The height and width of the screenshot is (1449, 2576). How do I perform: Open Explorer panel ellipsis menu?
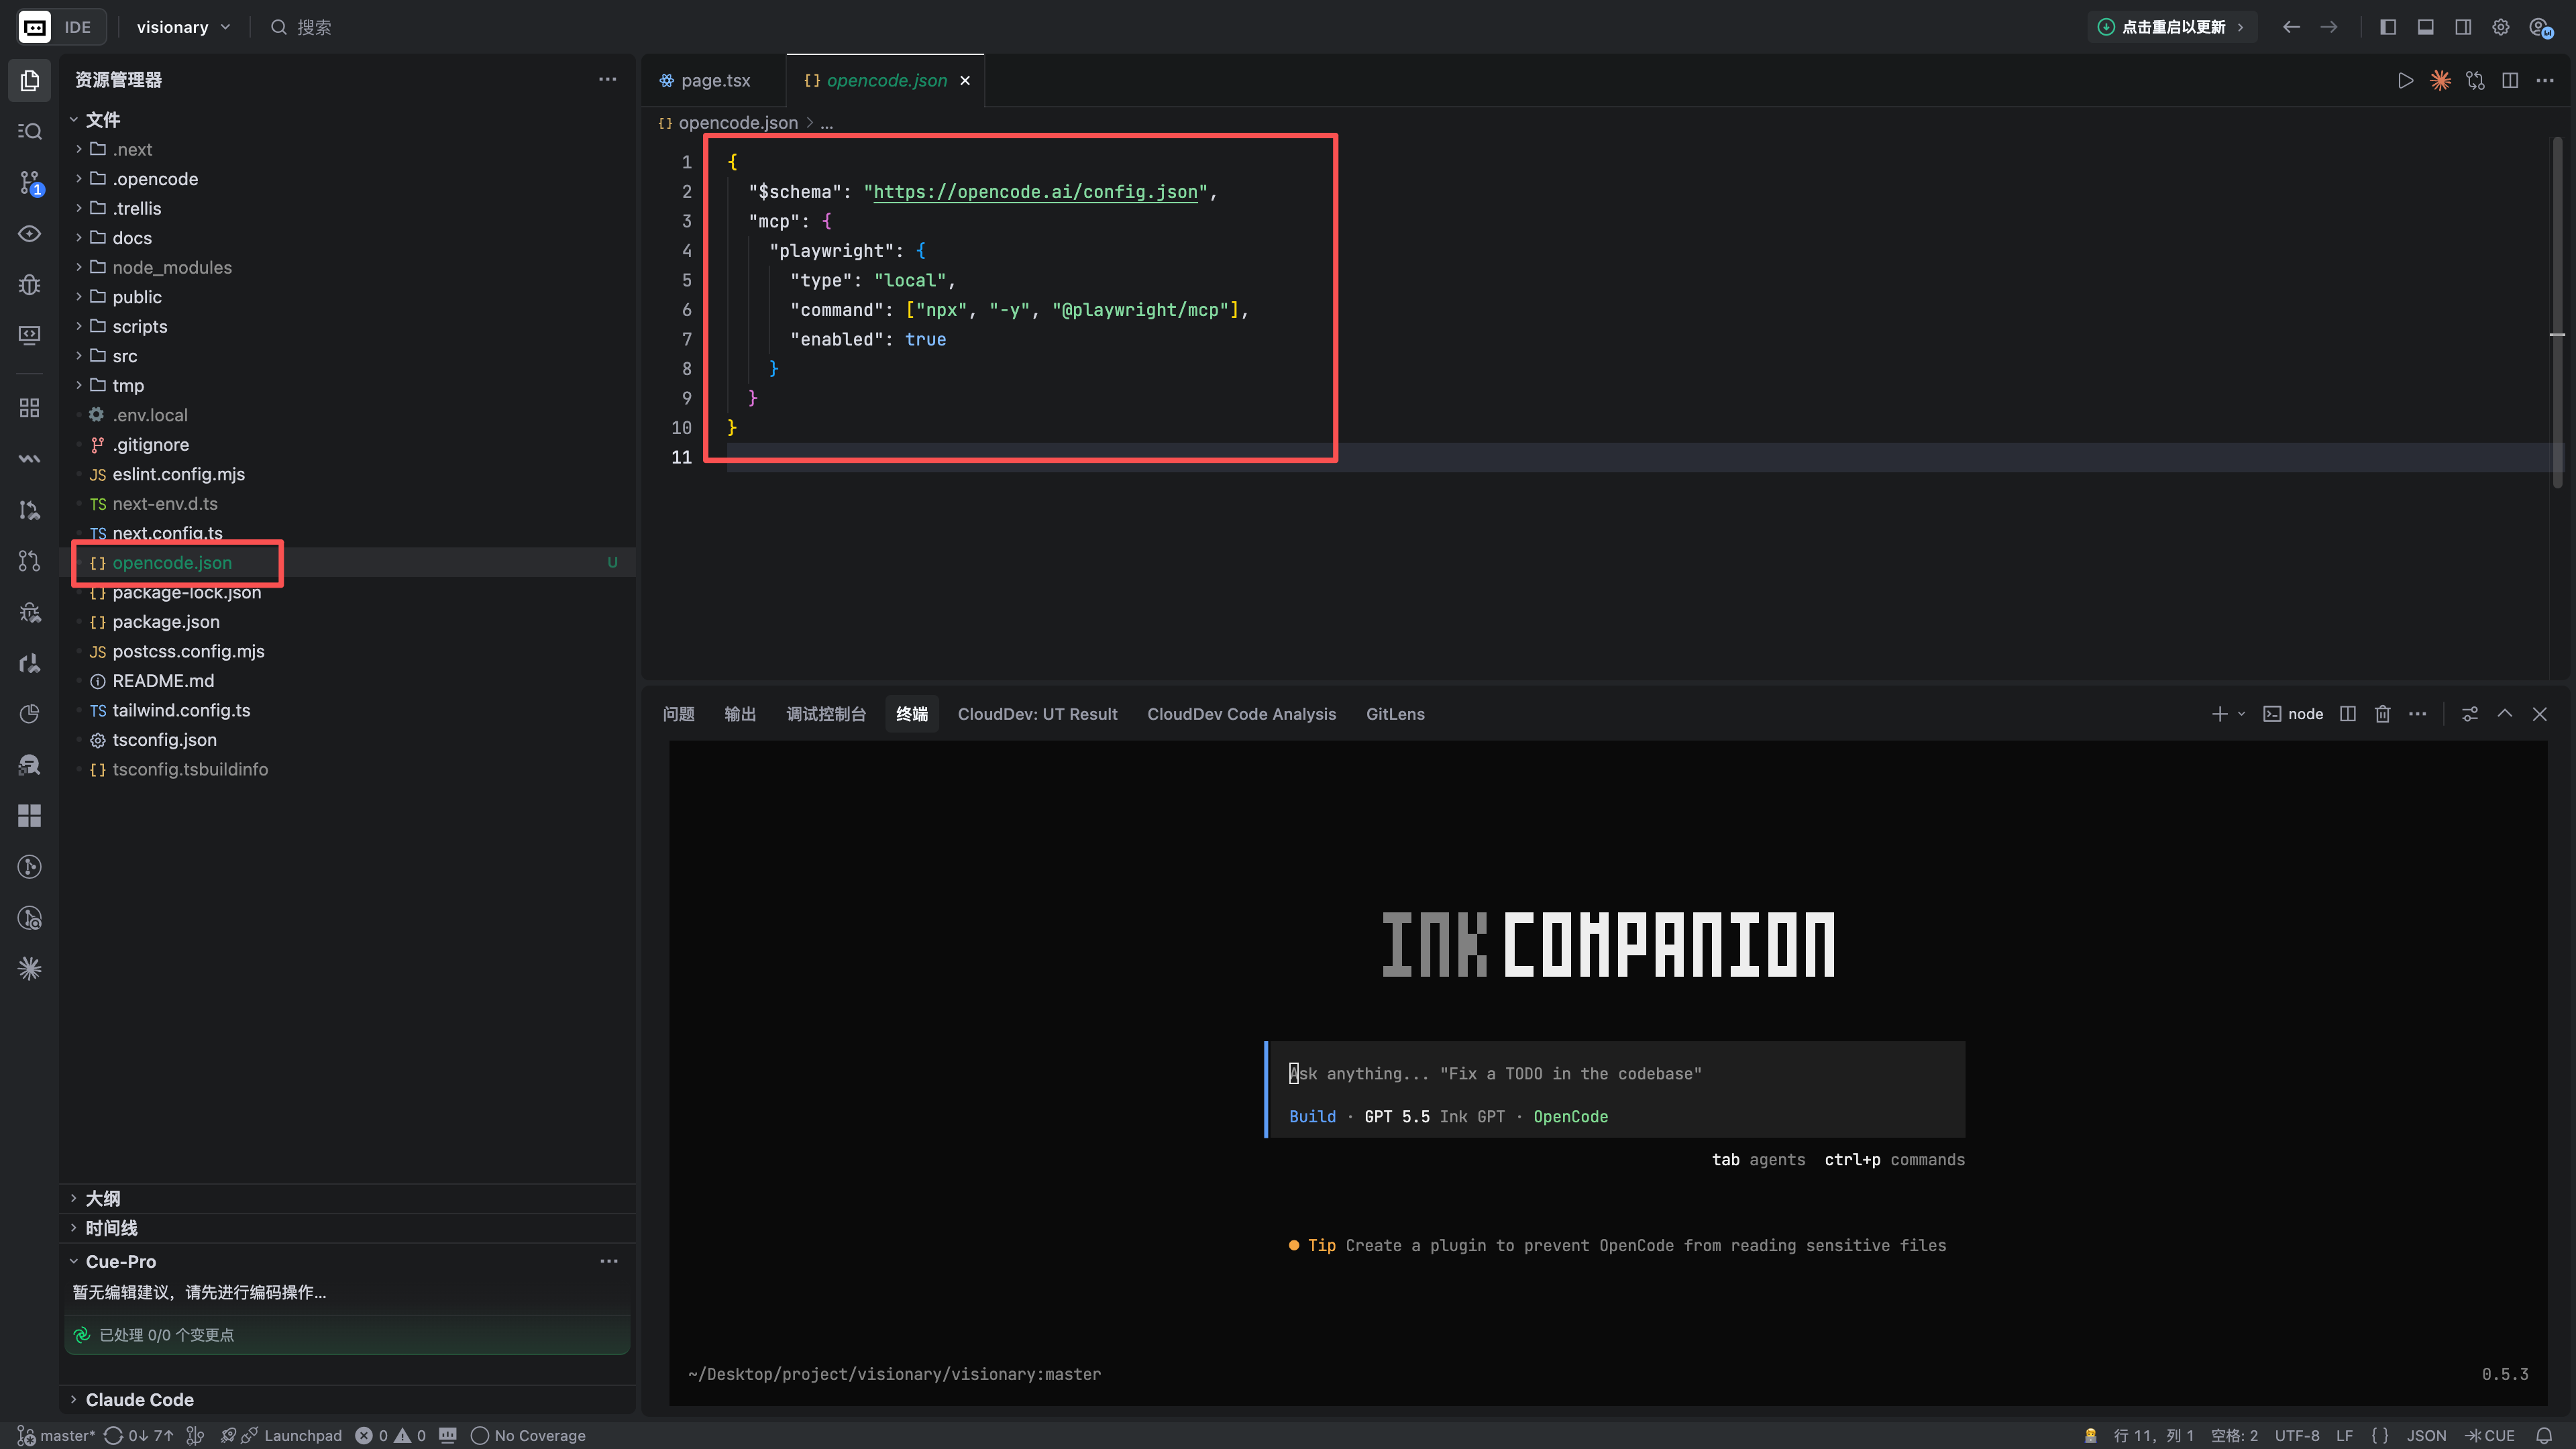(x=607, y=79)
